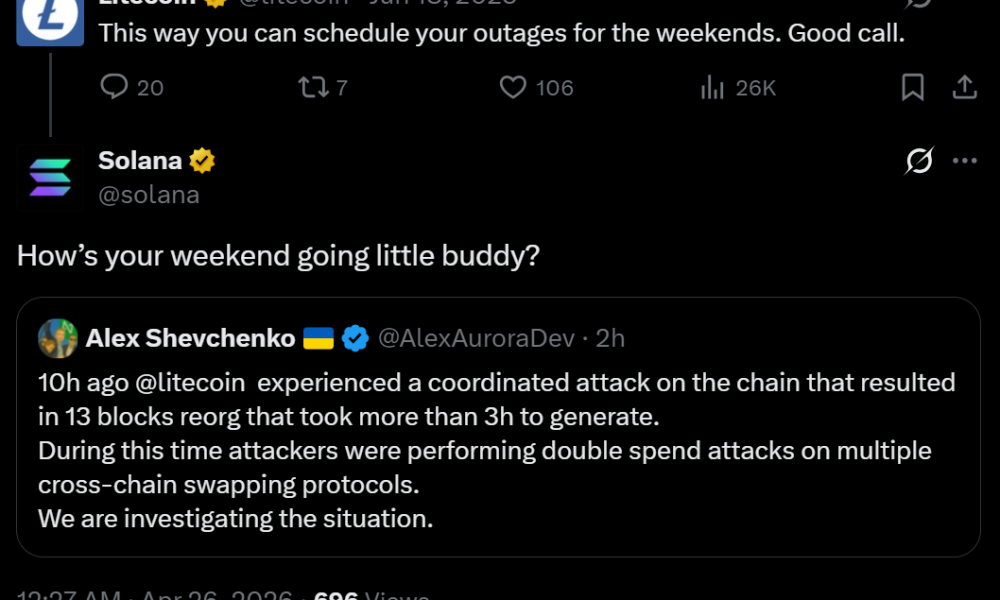Click the share icon under Litecoin's tweet
Viewport: 1000px width, 600px height.
point(964,88)
